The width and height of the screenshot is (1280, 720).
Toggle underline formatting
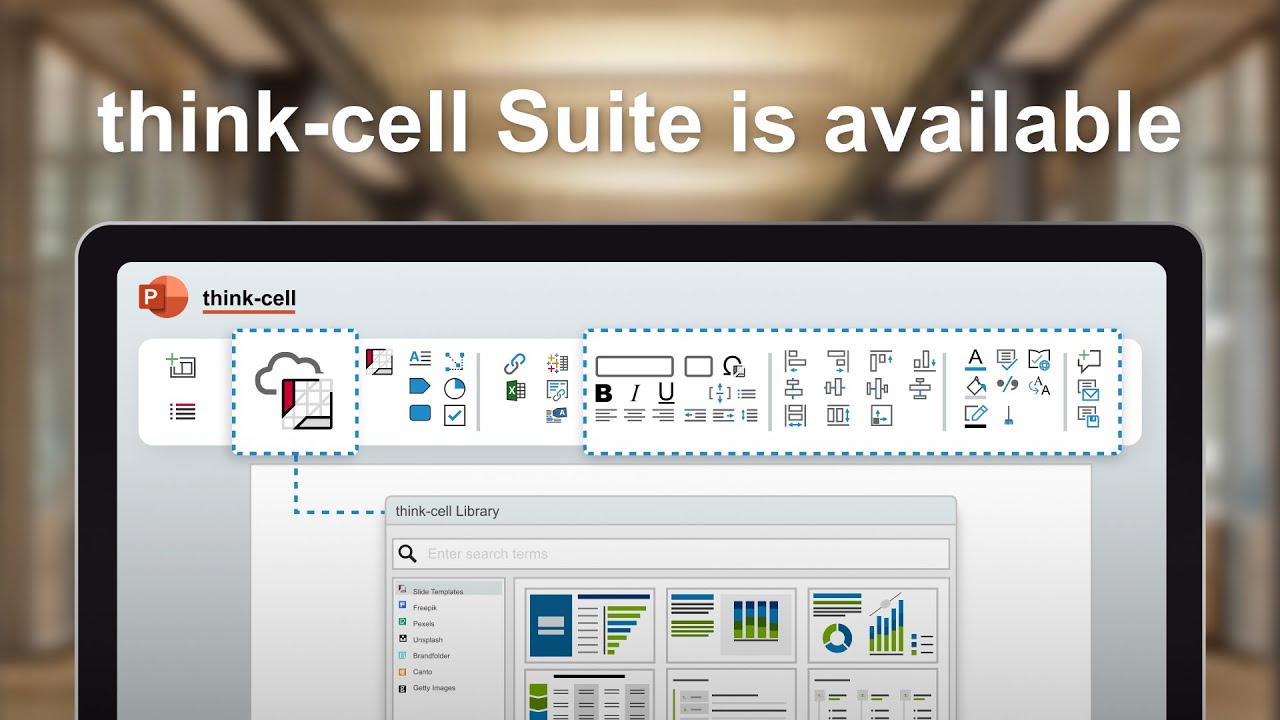pos(666,392)
